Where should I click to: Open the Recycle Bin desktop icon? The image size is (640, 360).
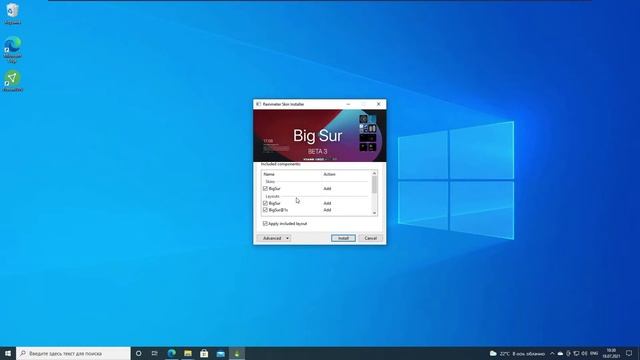click(x=13, y=13)
